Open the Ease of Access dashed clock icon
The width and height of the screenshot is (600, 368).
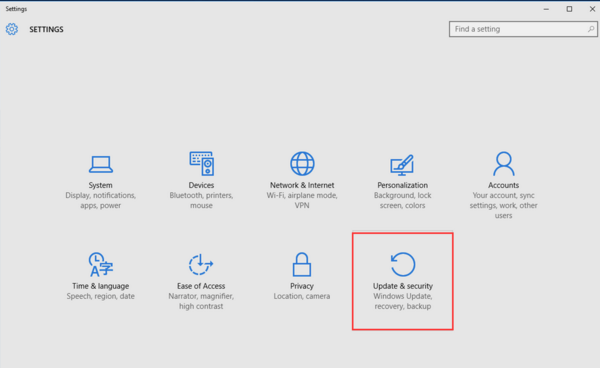tap(201, 264)
